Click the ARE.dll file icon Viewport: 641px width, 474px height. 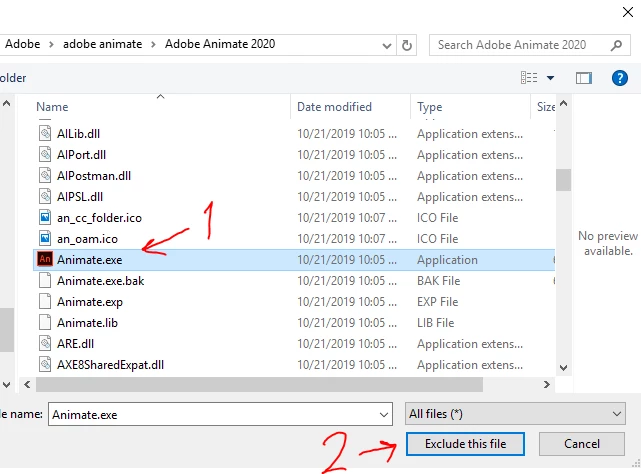pyautogui.click(x=45, y=343)
